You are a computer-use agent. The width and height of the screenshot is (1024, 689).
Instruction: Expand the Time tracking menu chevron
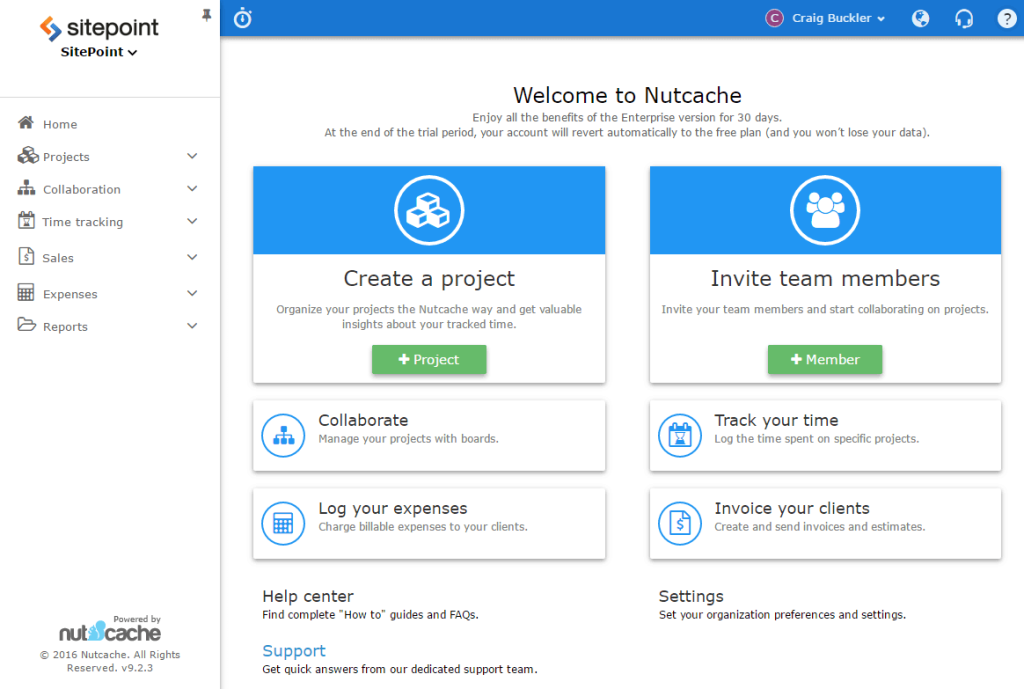coord(192,221)
